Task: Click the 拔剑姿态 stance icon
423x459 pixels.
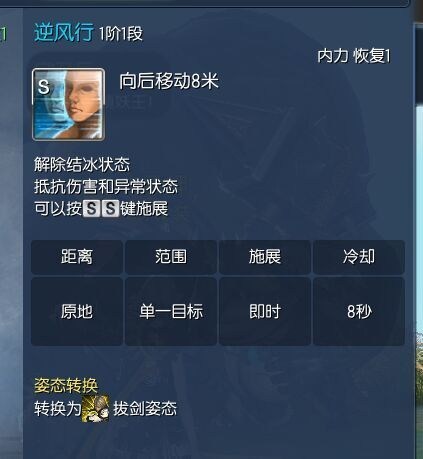Action: 96,409
